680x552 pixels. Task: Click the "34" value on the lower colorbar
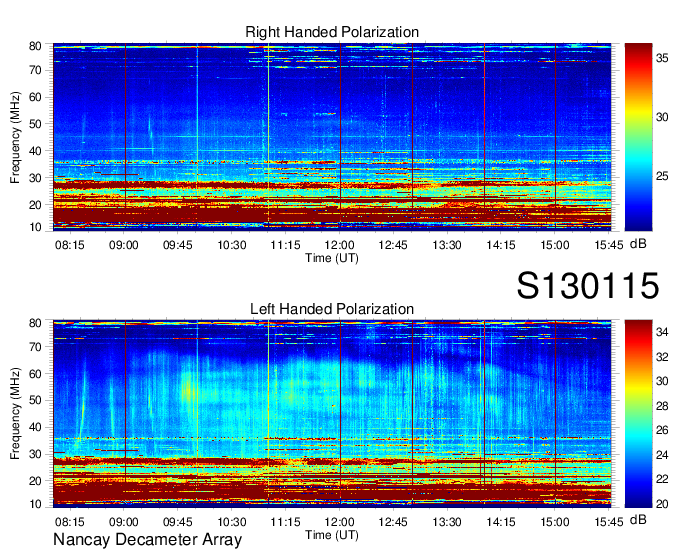pyautogui.click(x=662, y=332)
